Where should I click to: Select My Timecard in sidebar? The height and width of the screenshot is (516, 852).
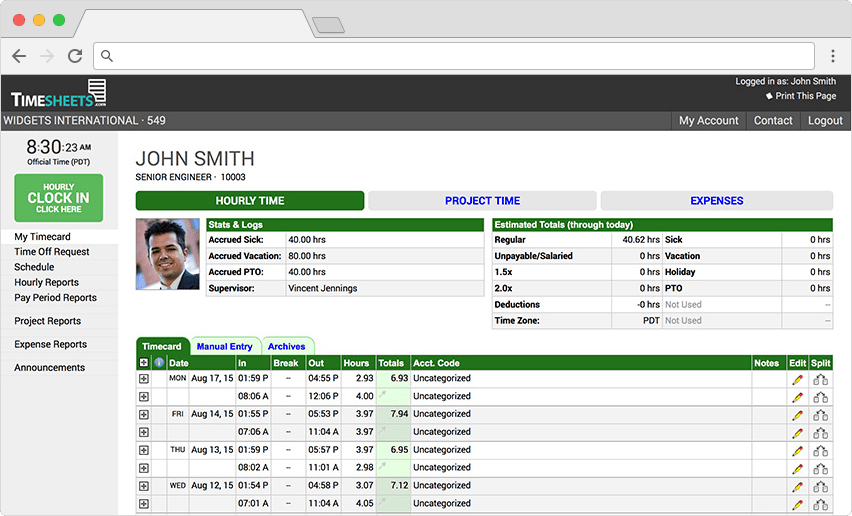click(42, 237)
